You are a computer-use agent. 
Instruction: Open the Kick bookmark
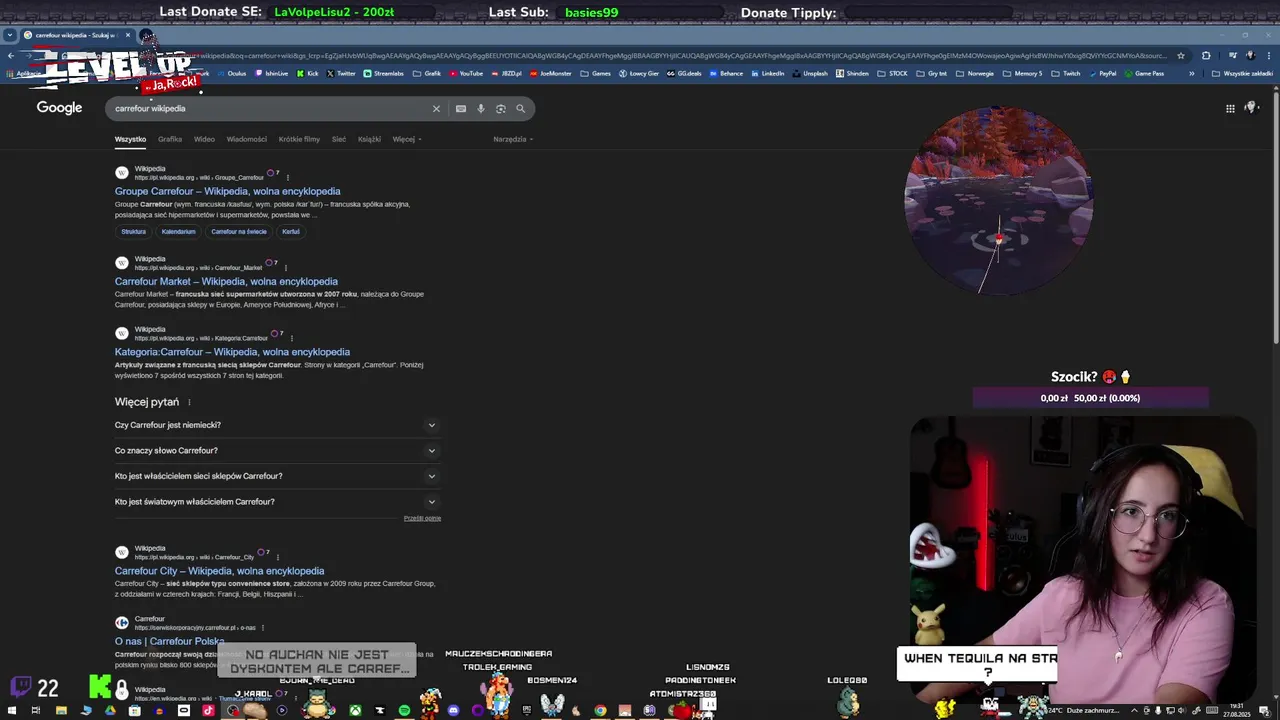(x=308, y=73)
